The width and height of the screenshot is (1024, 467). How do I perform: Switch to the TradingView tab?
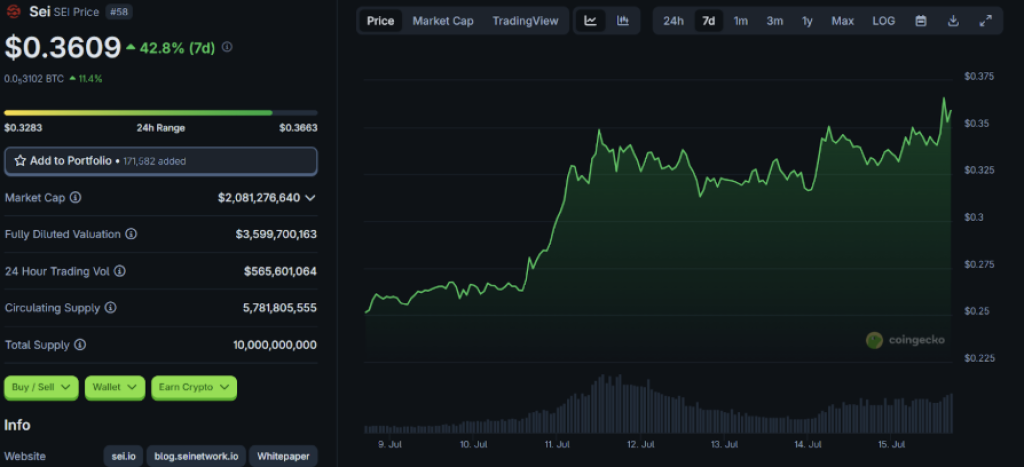pyautogui.click(x=525, y=21)
